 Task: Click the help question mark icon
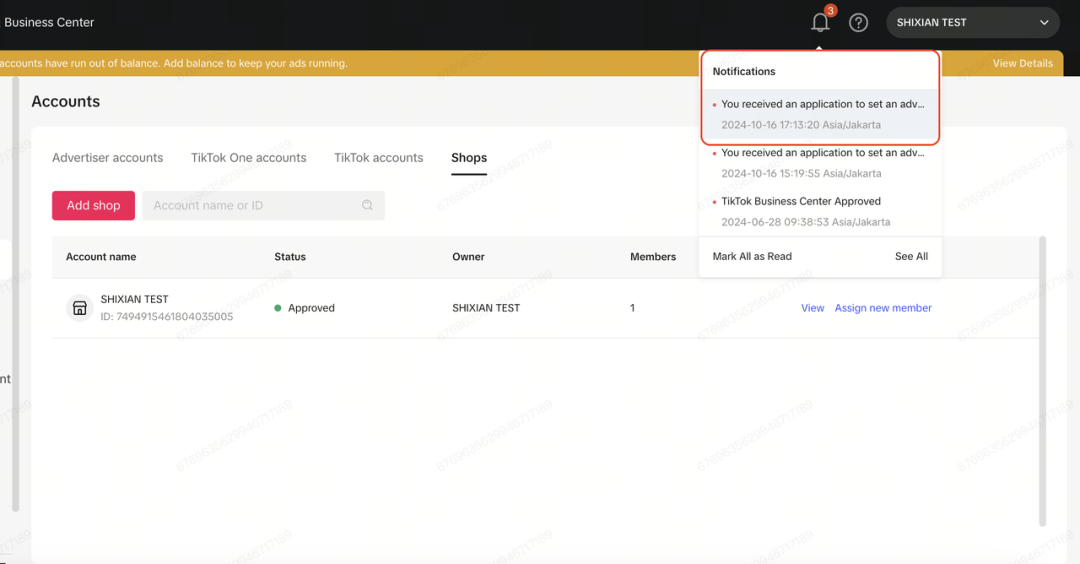click(858, 23)
